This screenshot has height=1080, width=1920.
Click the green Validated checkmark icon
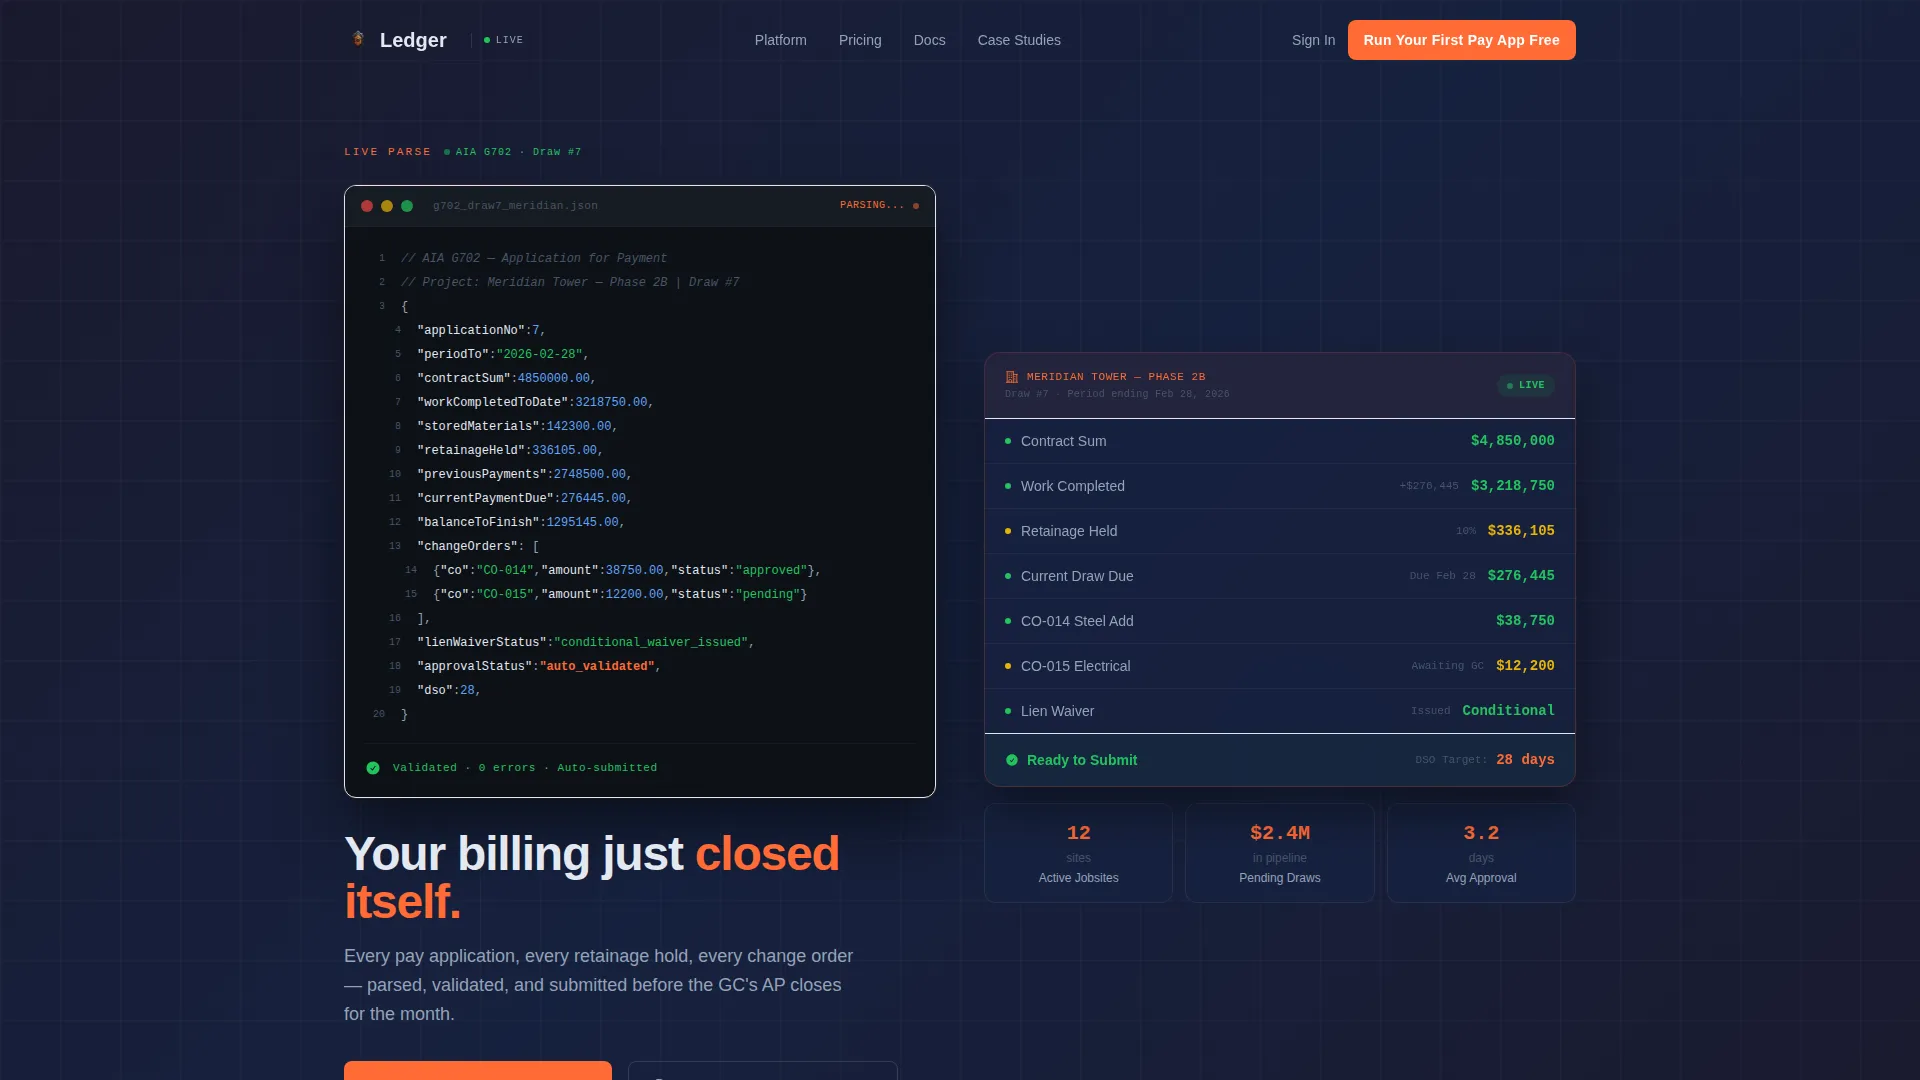point(373,768)
